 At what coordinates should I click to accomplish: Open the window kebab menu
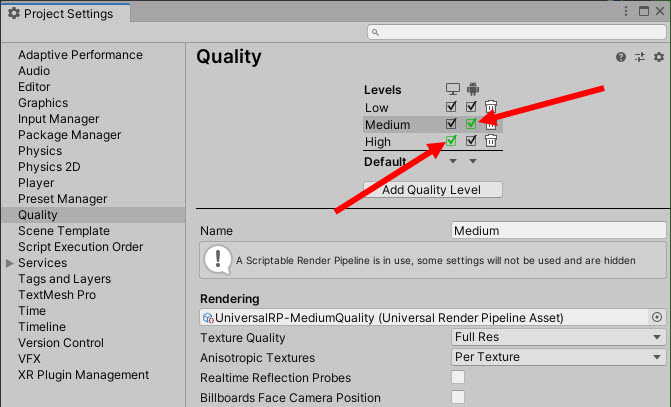point(626,11)
